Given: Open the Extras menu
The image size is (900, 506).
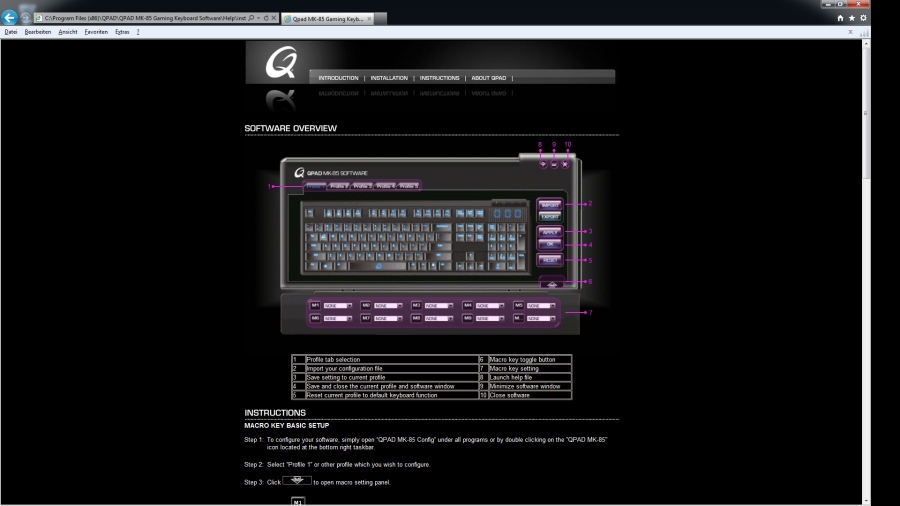Looking at the screenshot, I should [122, 32].
